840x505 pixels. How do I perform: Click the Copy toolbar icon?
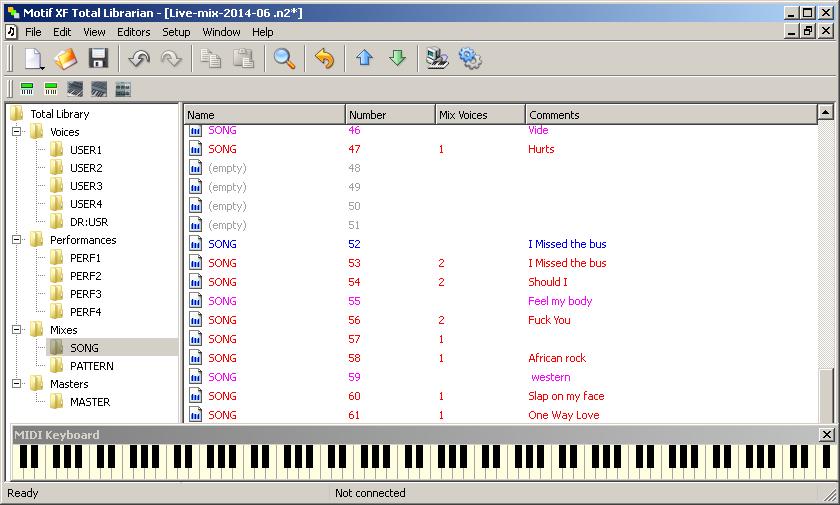[x=211, y=58]
